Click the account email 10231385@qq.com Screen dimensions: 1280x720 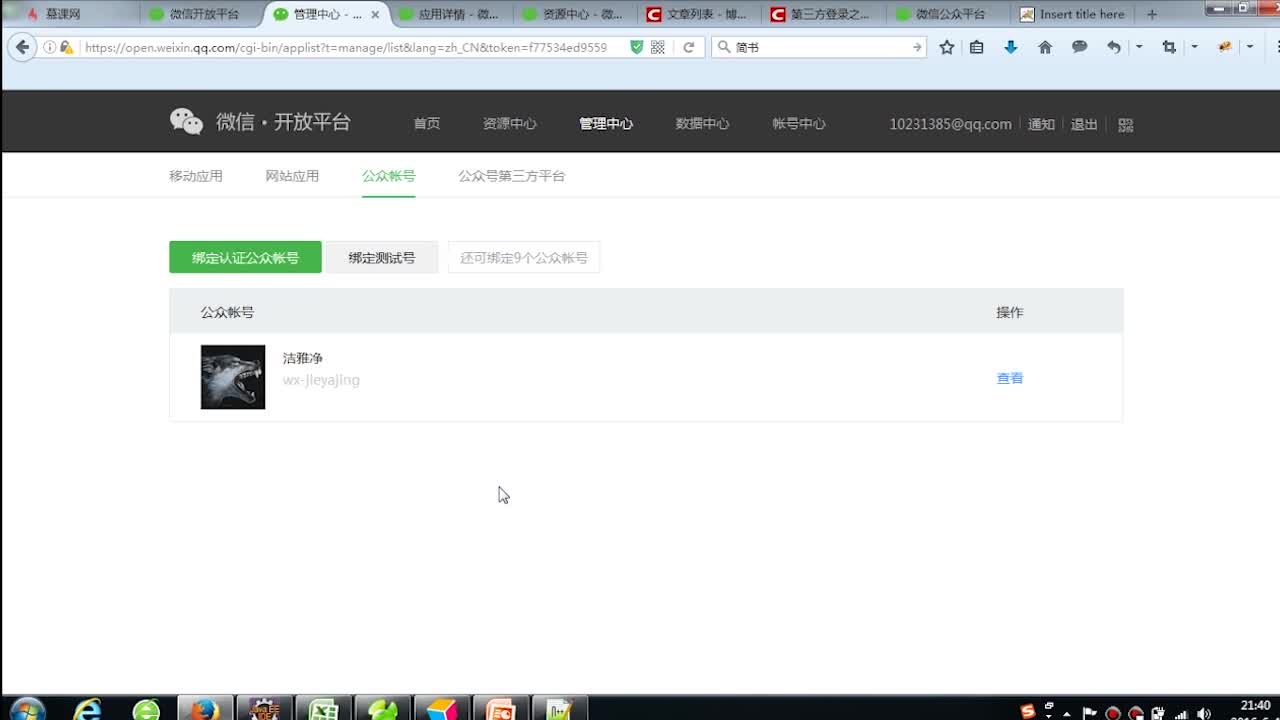pyautogui.click(x=951, y=124)
